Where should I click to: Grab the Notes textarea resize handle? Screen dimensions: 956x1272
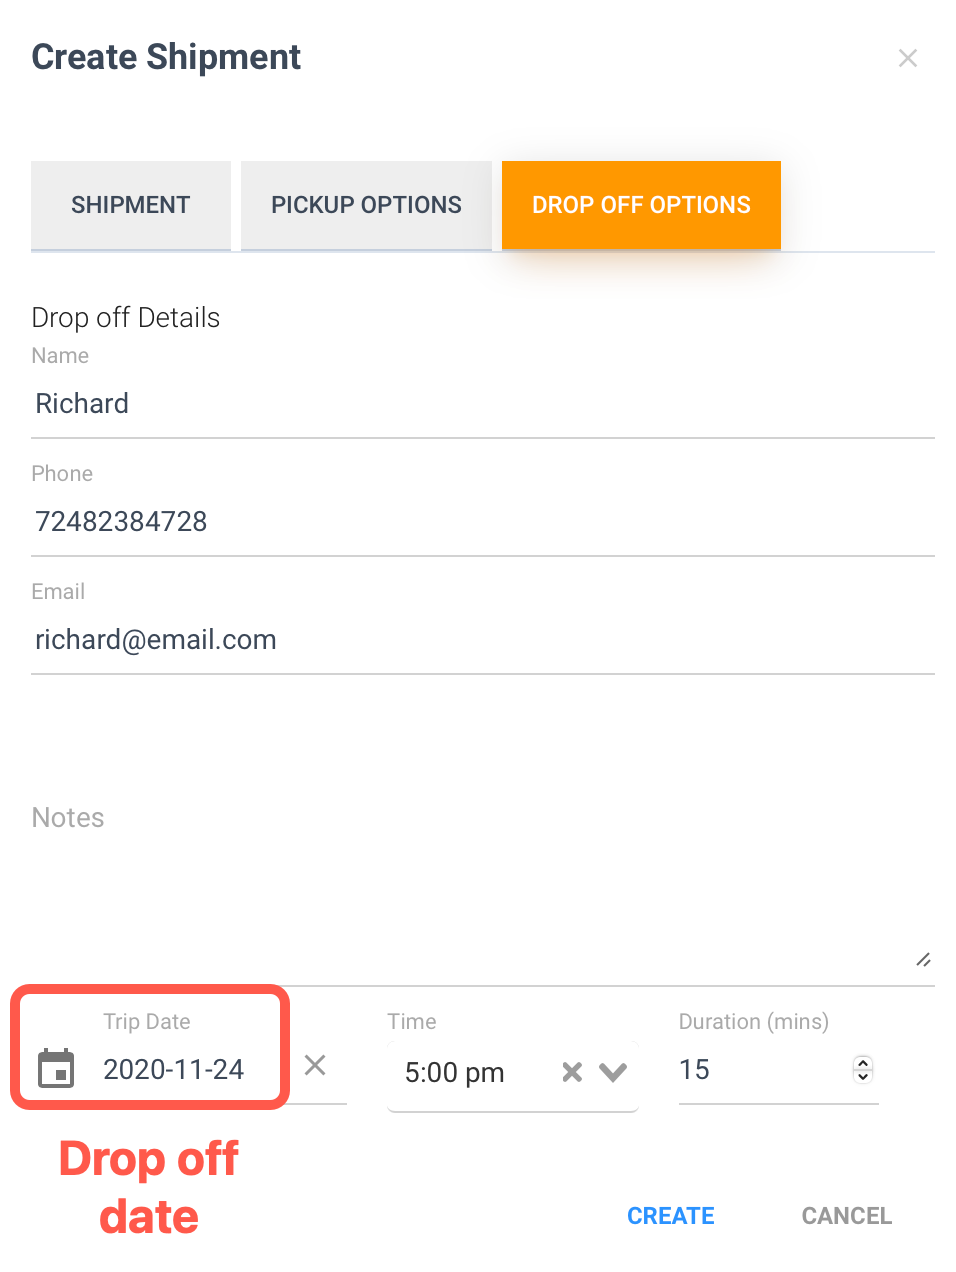(x=924, y=960)
